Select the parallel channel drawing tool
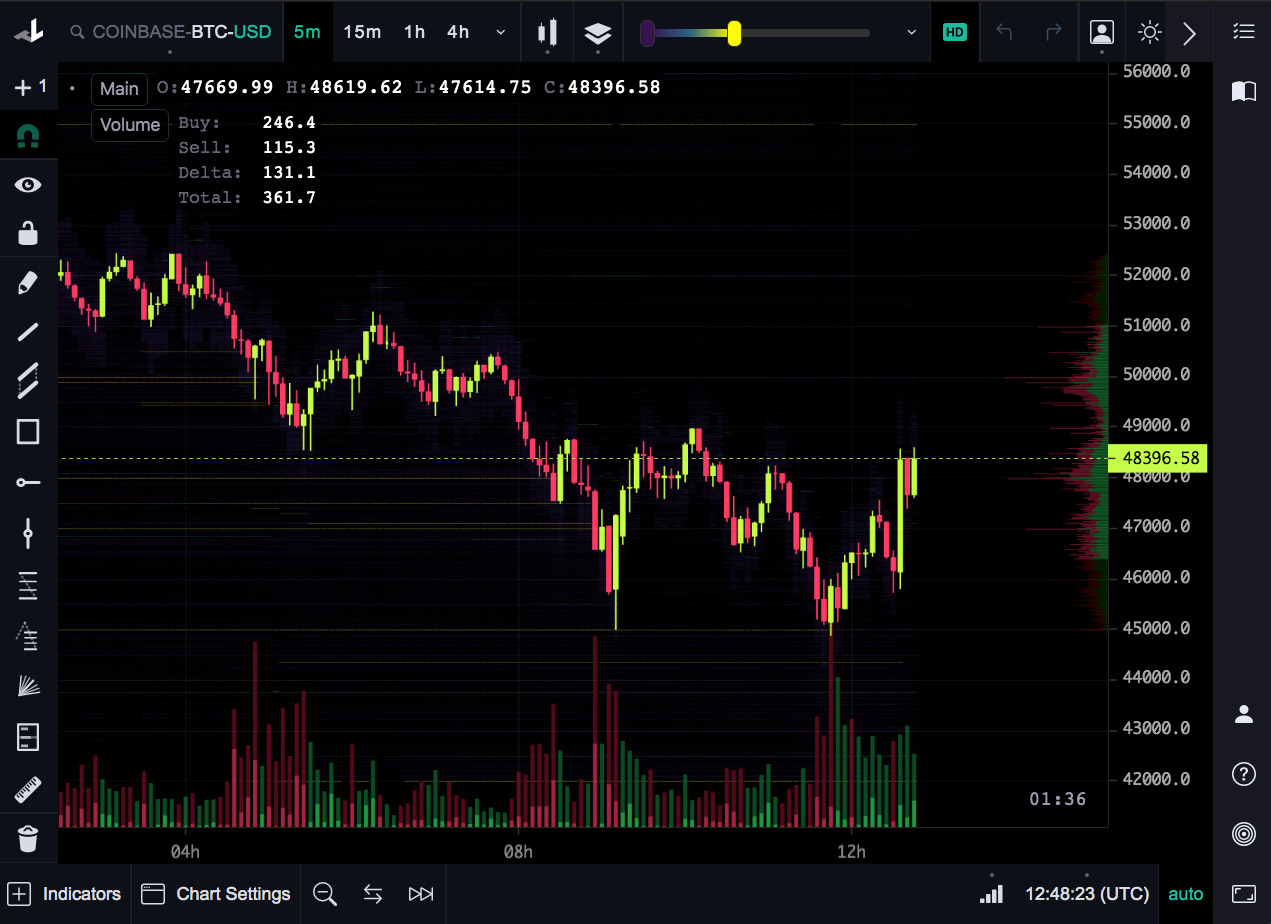This screenshot has width=1271, height=924. (x=28, y=381)
